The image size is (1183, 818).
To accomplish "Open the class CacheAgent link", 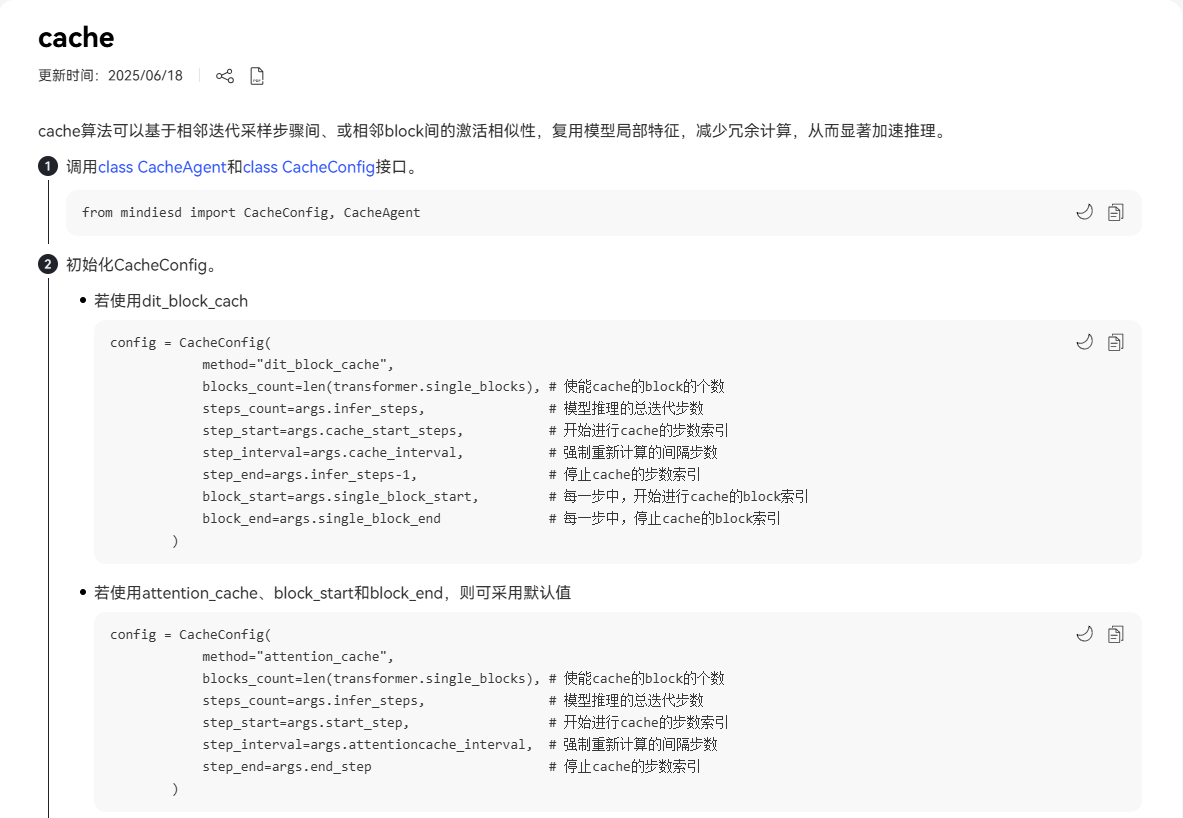I will tap(162, 167).
